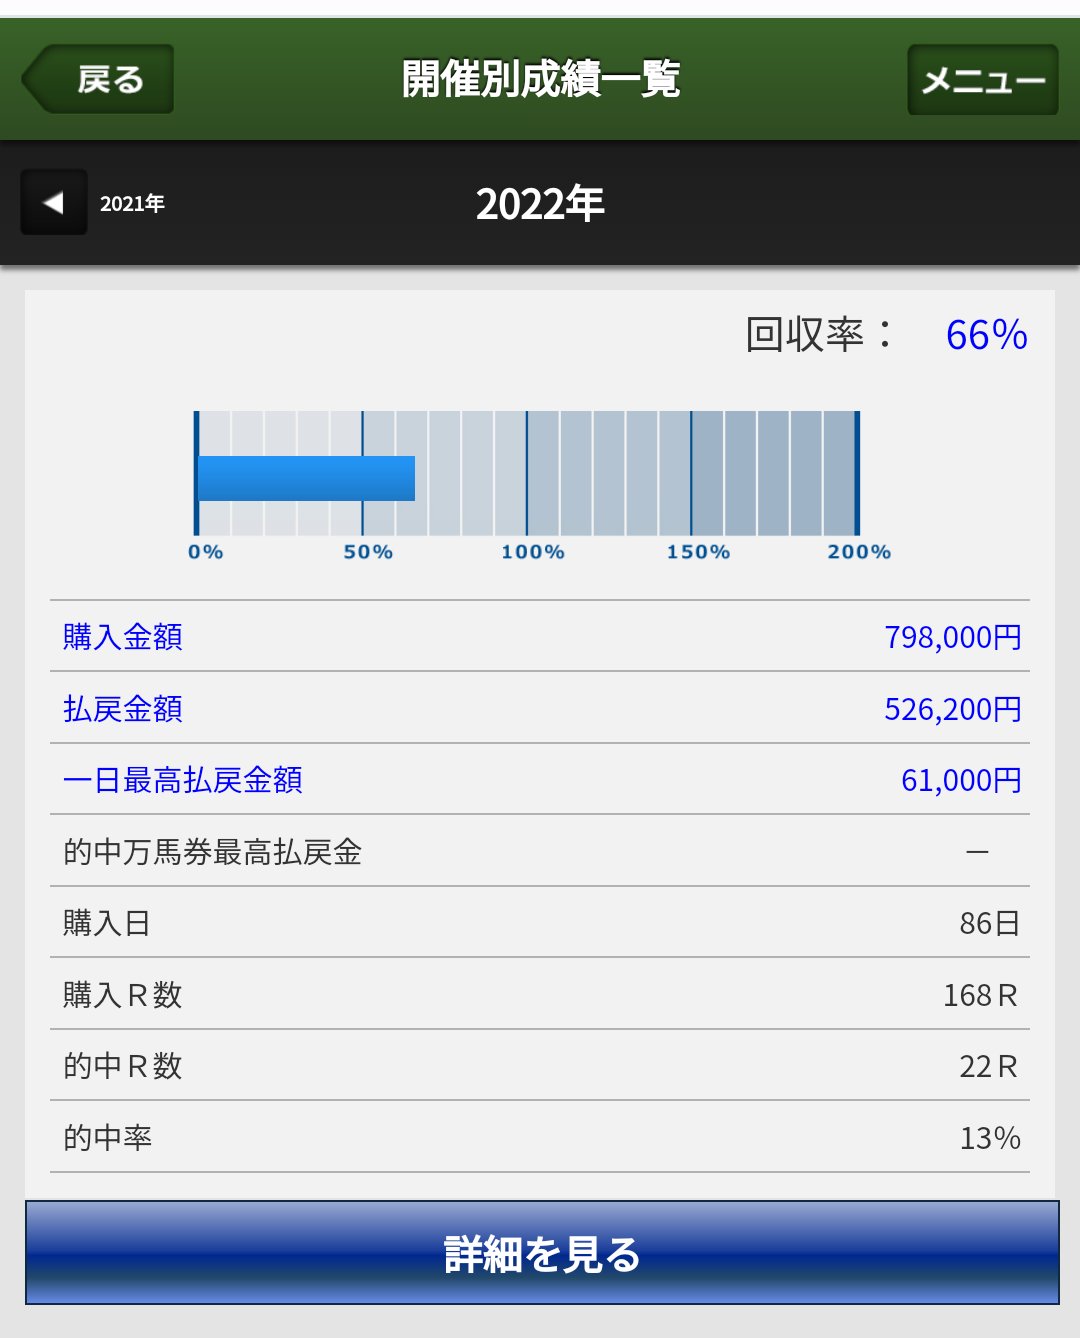
Task: Click the 0% mark on chart axis
Action: [206, 552]
